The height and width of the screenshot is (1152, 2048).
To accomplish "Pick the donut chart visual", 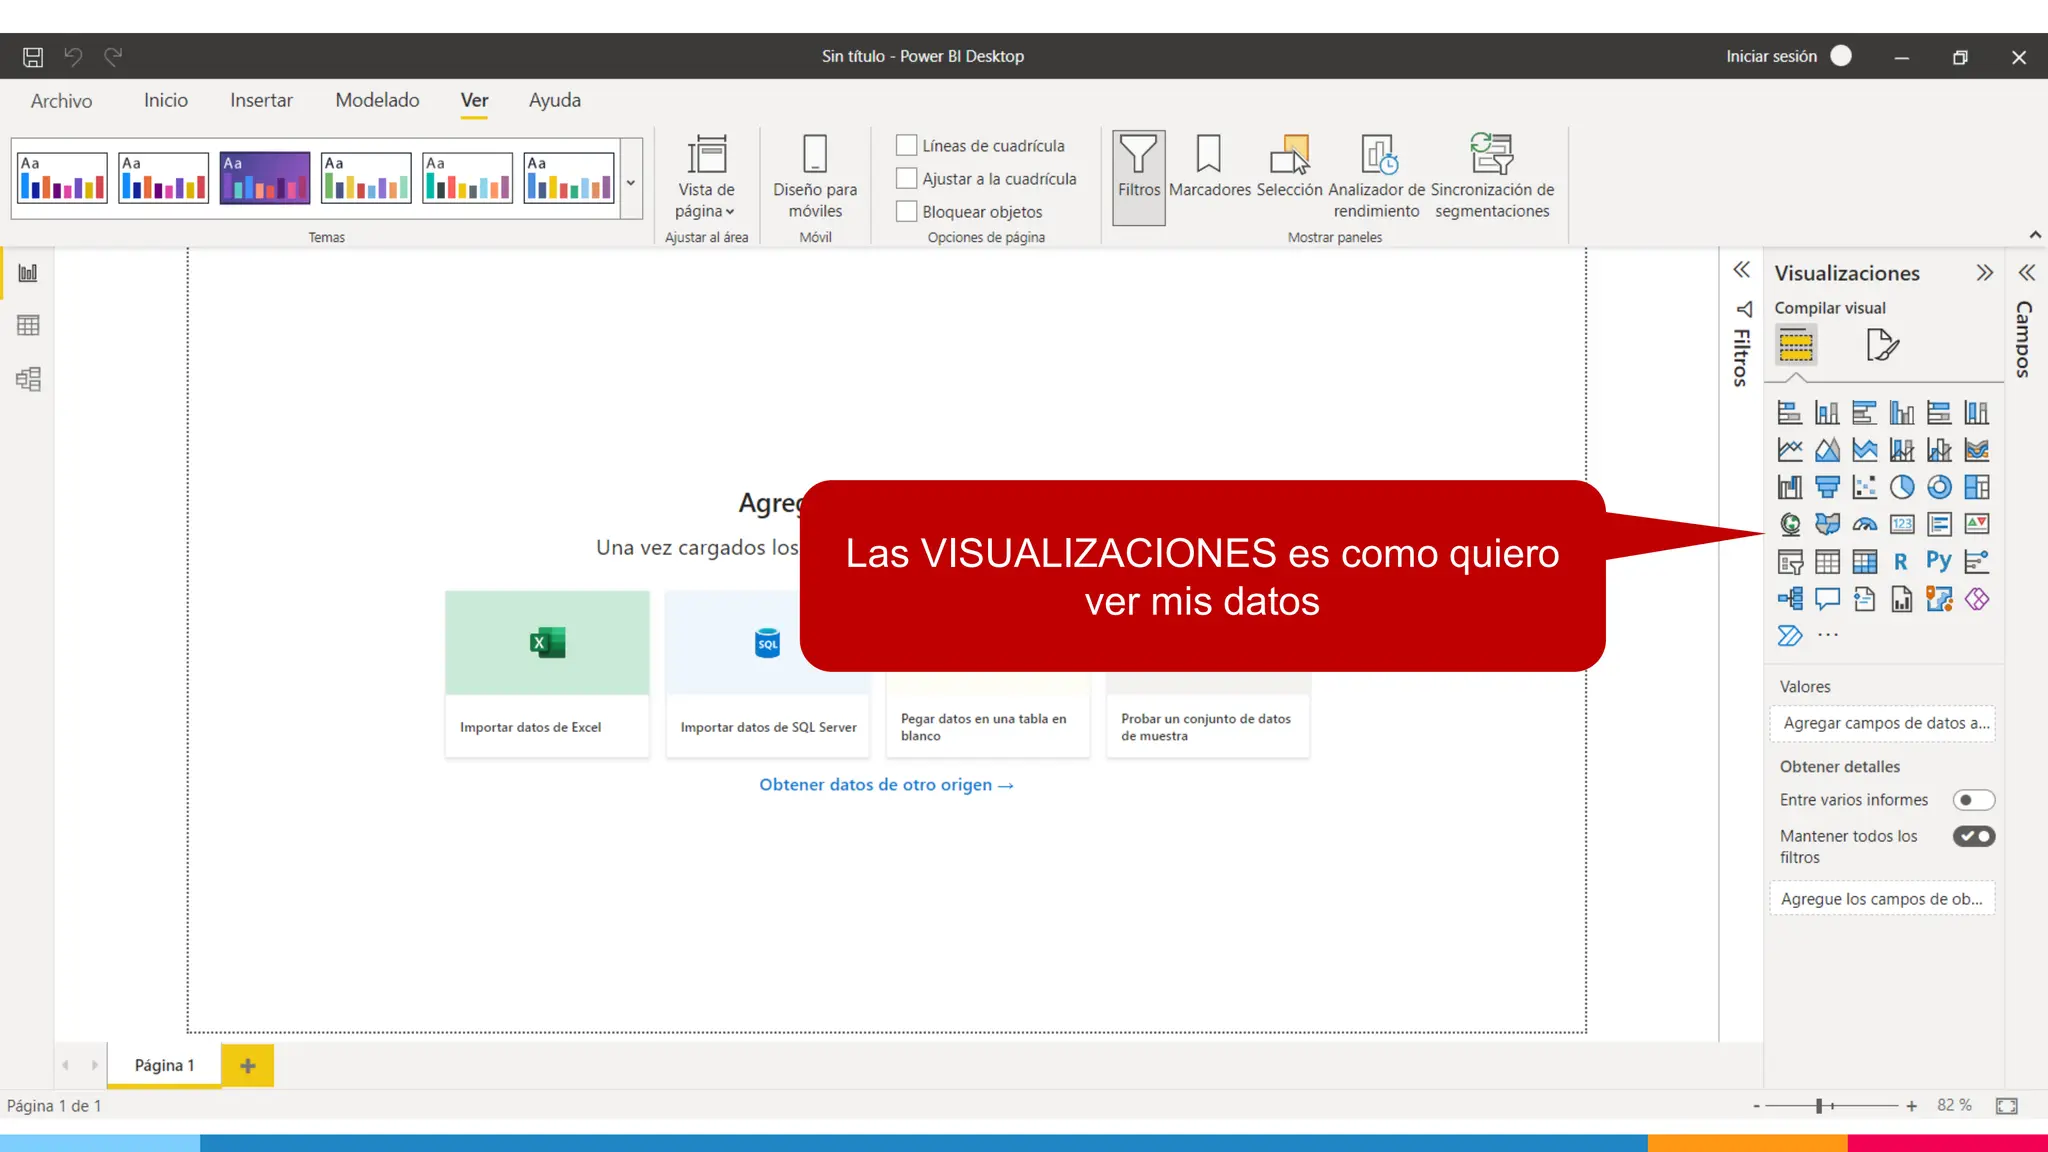I will tap(1939, 487).
